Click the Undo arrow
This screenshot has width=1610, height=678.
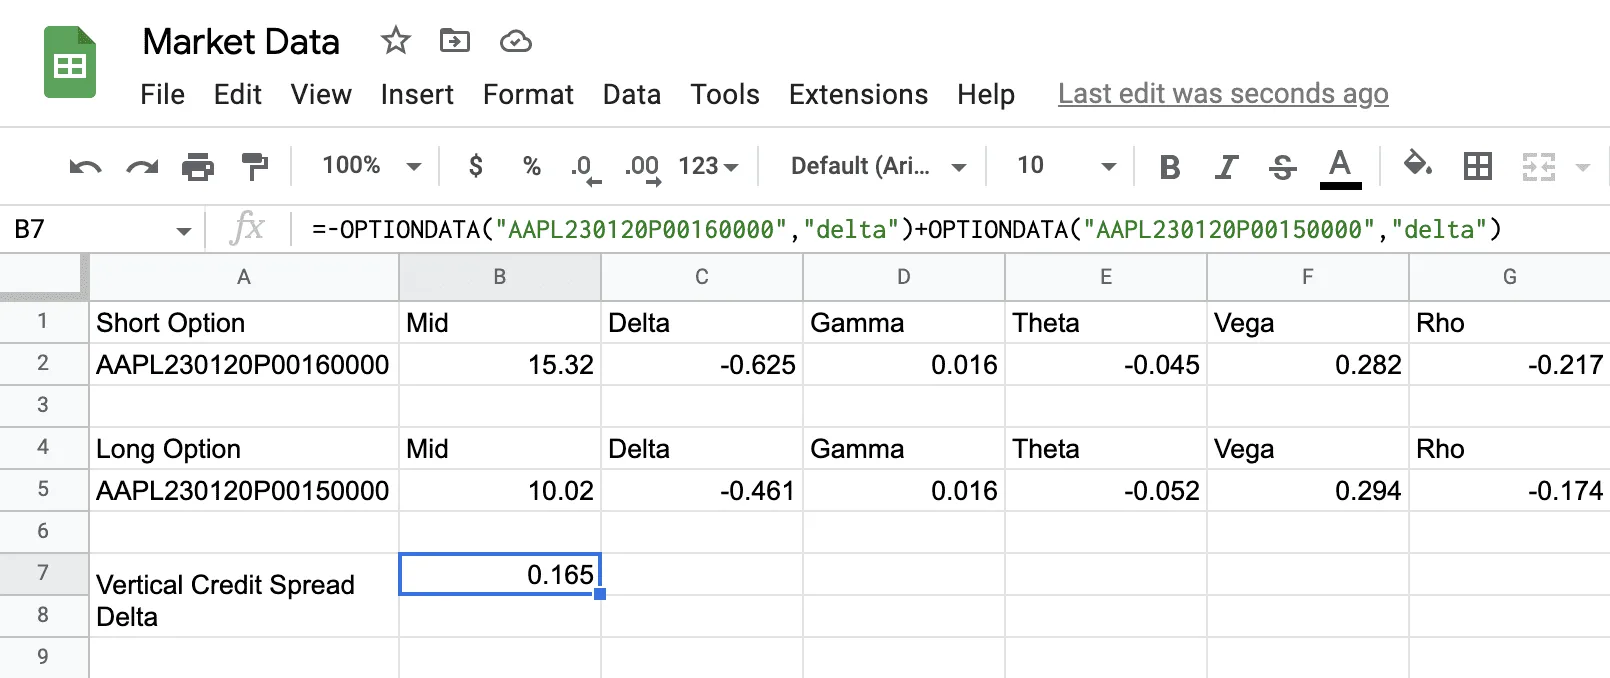click(x=85, y=166)
